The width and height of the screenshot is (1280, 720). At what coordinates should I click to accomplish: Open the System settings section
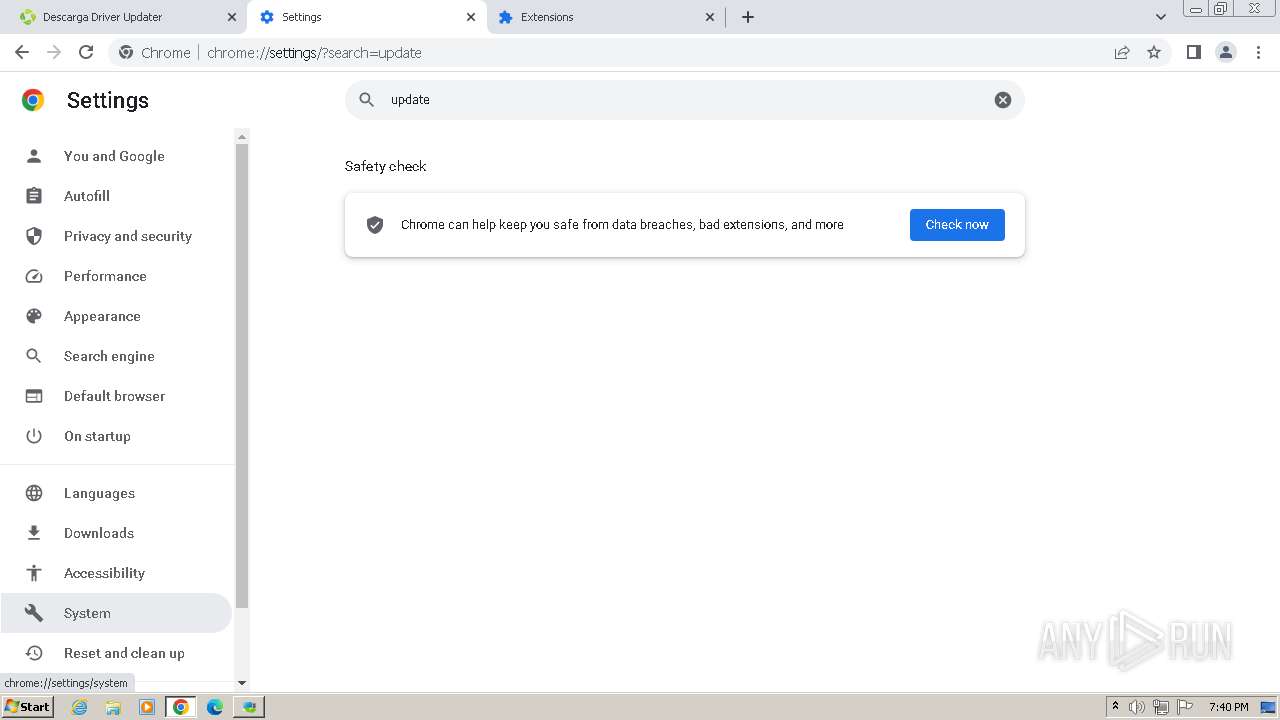[x=116, y=613]
